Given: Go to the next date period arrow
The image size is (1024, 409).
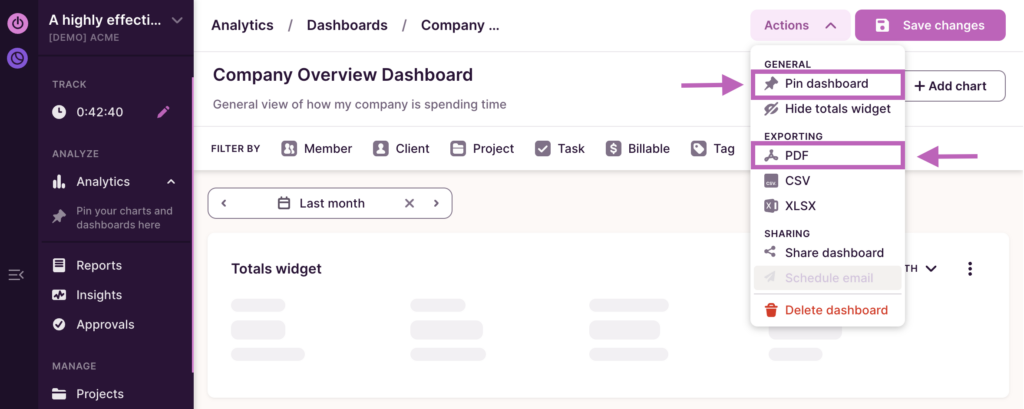Looking at the screenshot, I should [x=436, y=203].
